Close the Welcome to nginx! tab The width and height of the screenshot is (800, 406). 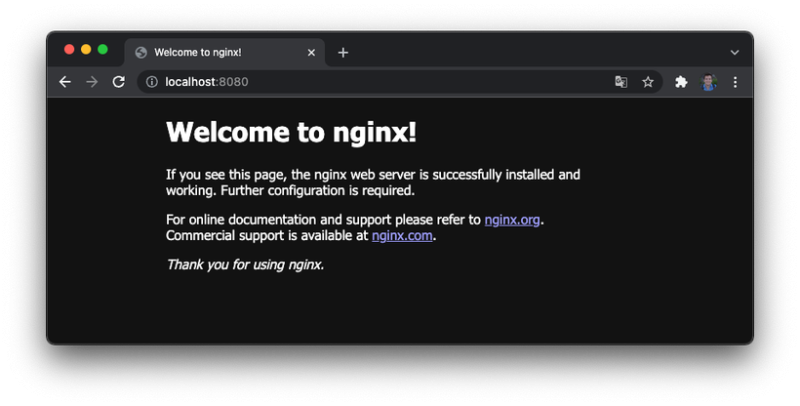click(x=311, y=53)
